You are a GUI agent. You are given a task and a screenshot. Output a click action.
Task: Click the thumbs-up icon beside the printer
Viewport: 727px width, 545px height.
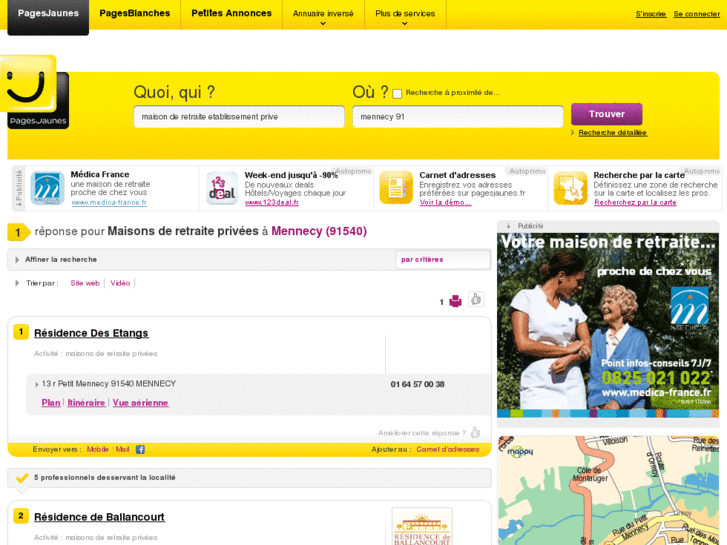coord(476,299)
